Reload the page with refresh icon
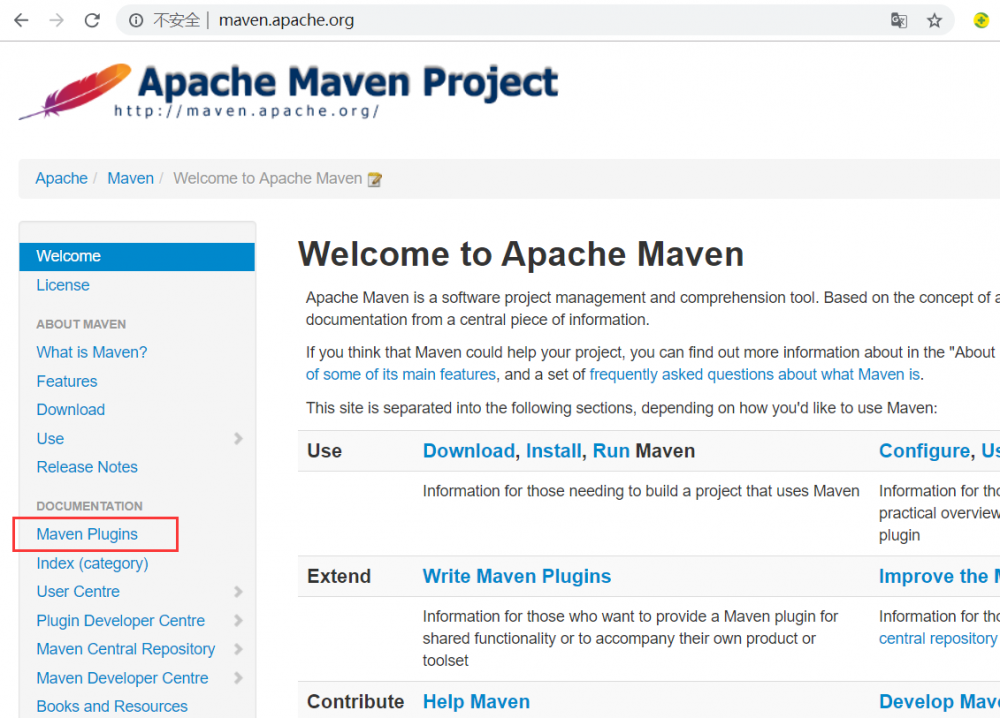Image resolution: width=1000 pixels, height=718 pixels. [x=92, y=20]
